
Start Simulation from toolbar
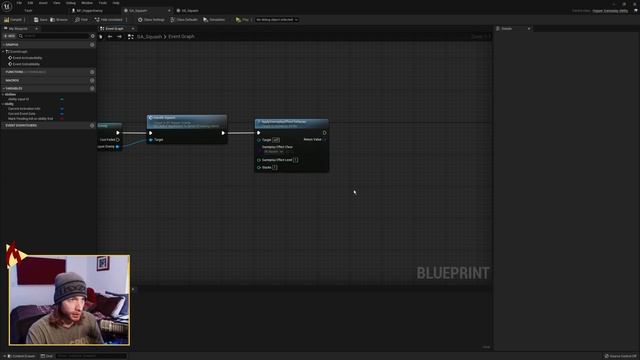coord(214,20)
